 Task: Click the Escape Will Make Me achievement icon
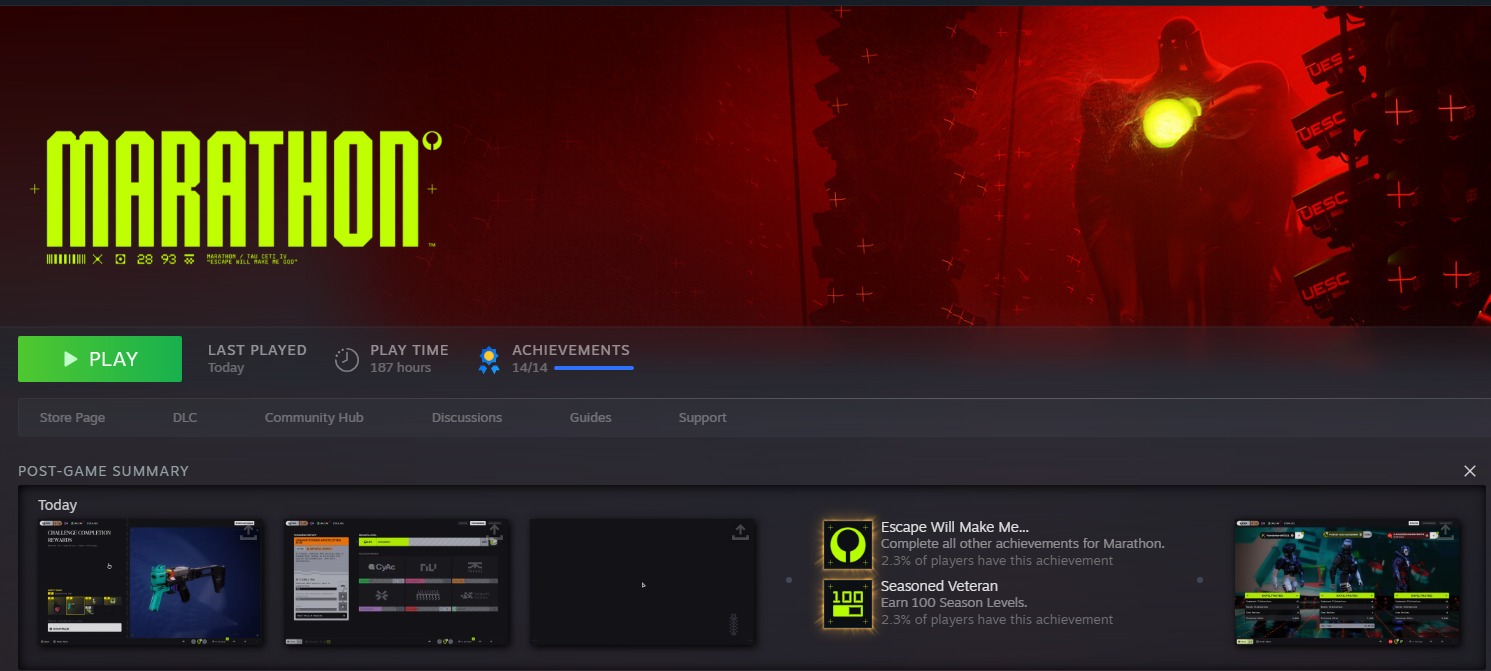[x=848, y=545]
